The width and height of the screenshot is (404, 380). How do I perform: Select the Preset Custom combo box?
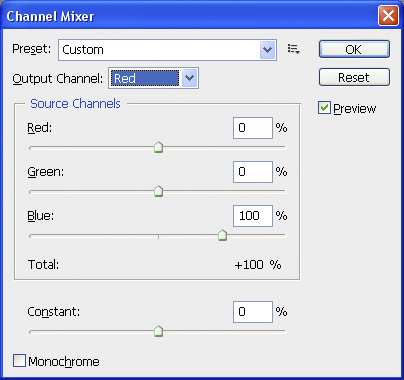[167, 50]
